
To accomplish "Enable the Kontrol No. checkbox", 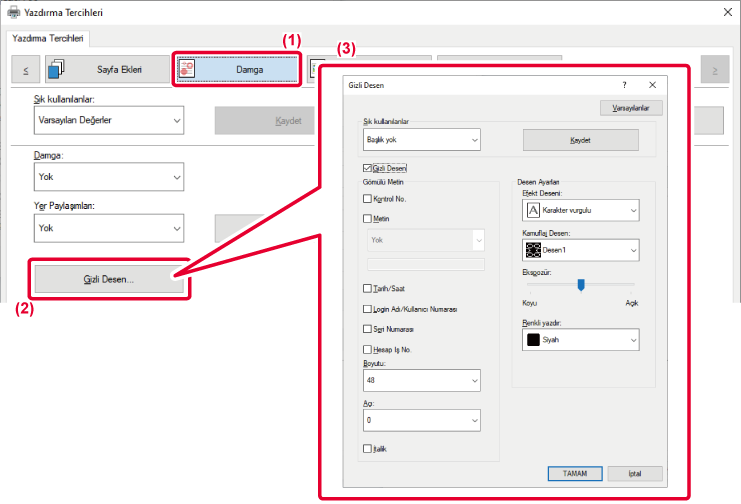I will (368, 199).
